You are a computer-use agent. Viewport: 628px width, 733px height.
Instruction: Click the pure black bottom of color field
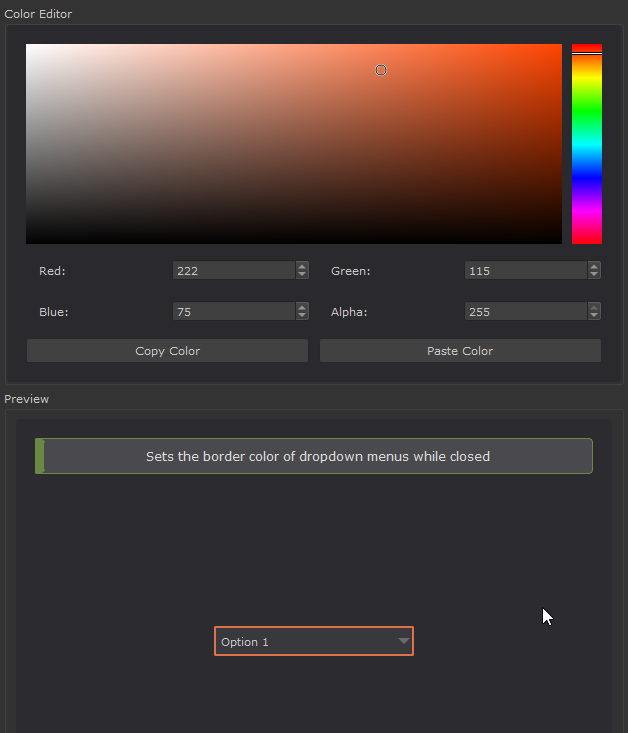point(294,240)
